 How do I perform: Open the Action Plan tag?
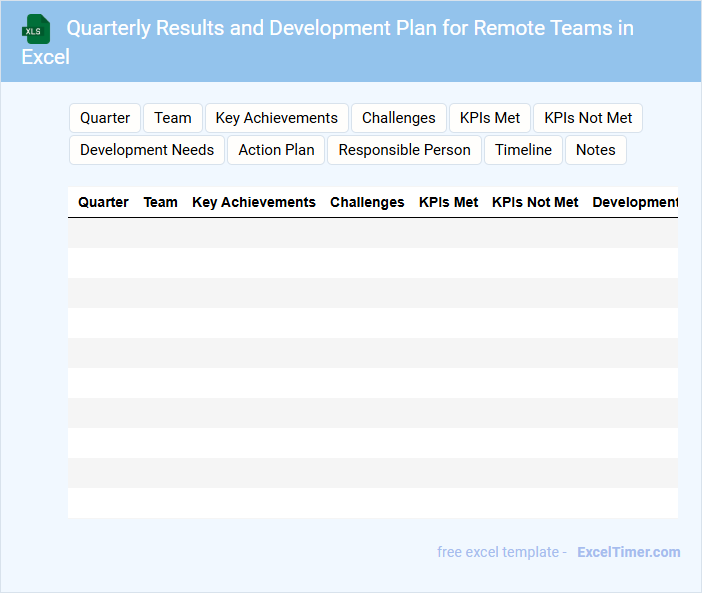[276, 150]
